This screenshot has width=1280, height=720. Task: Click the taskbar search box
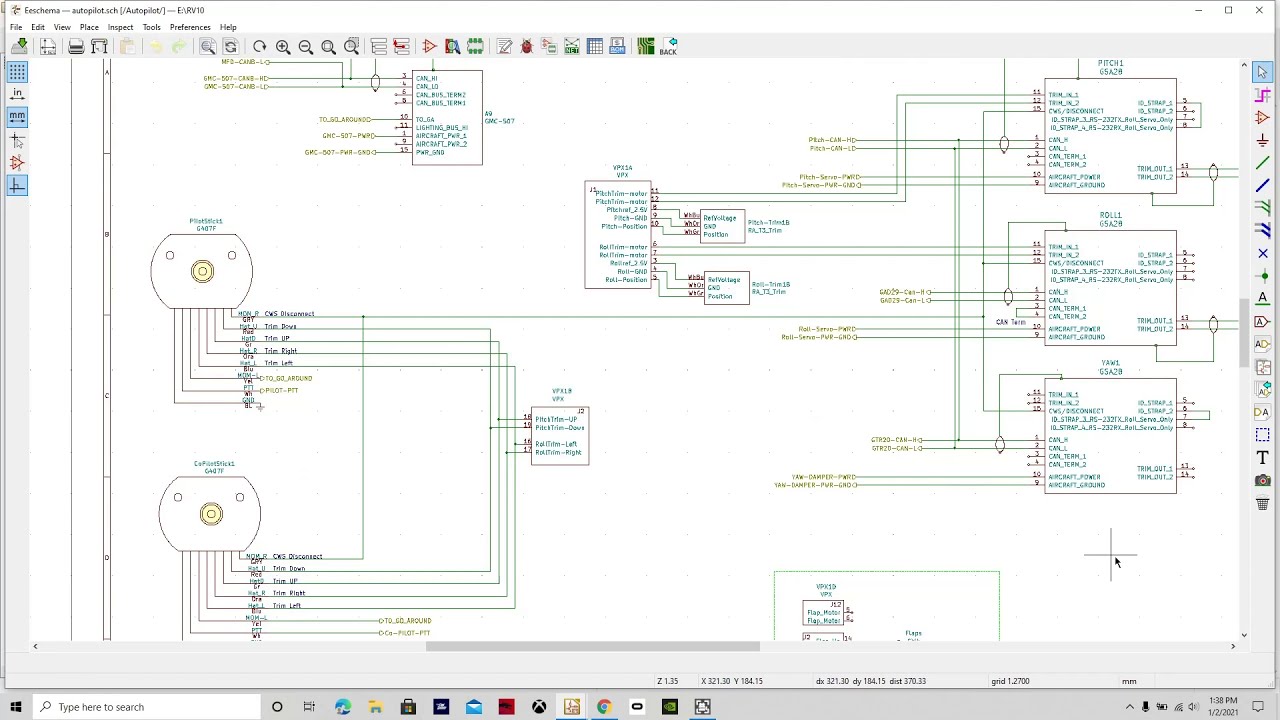coord(145,707)
